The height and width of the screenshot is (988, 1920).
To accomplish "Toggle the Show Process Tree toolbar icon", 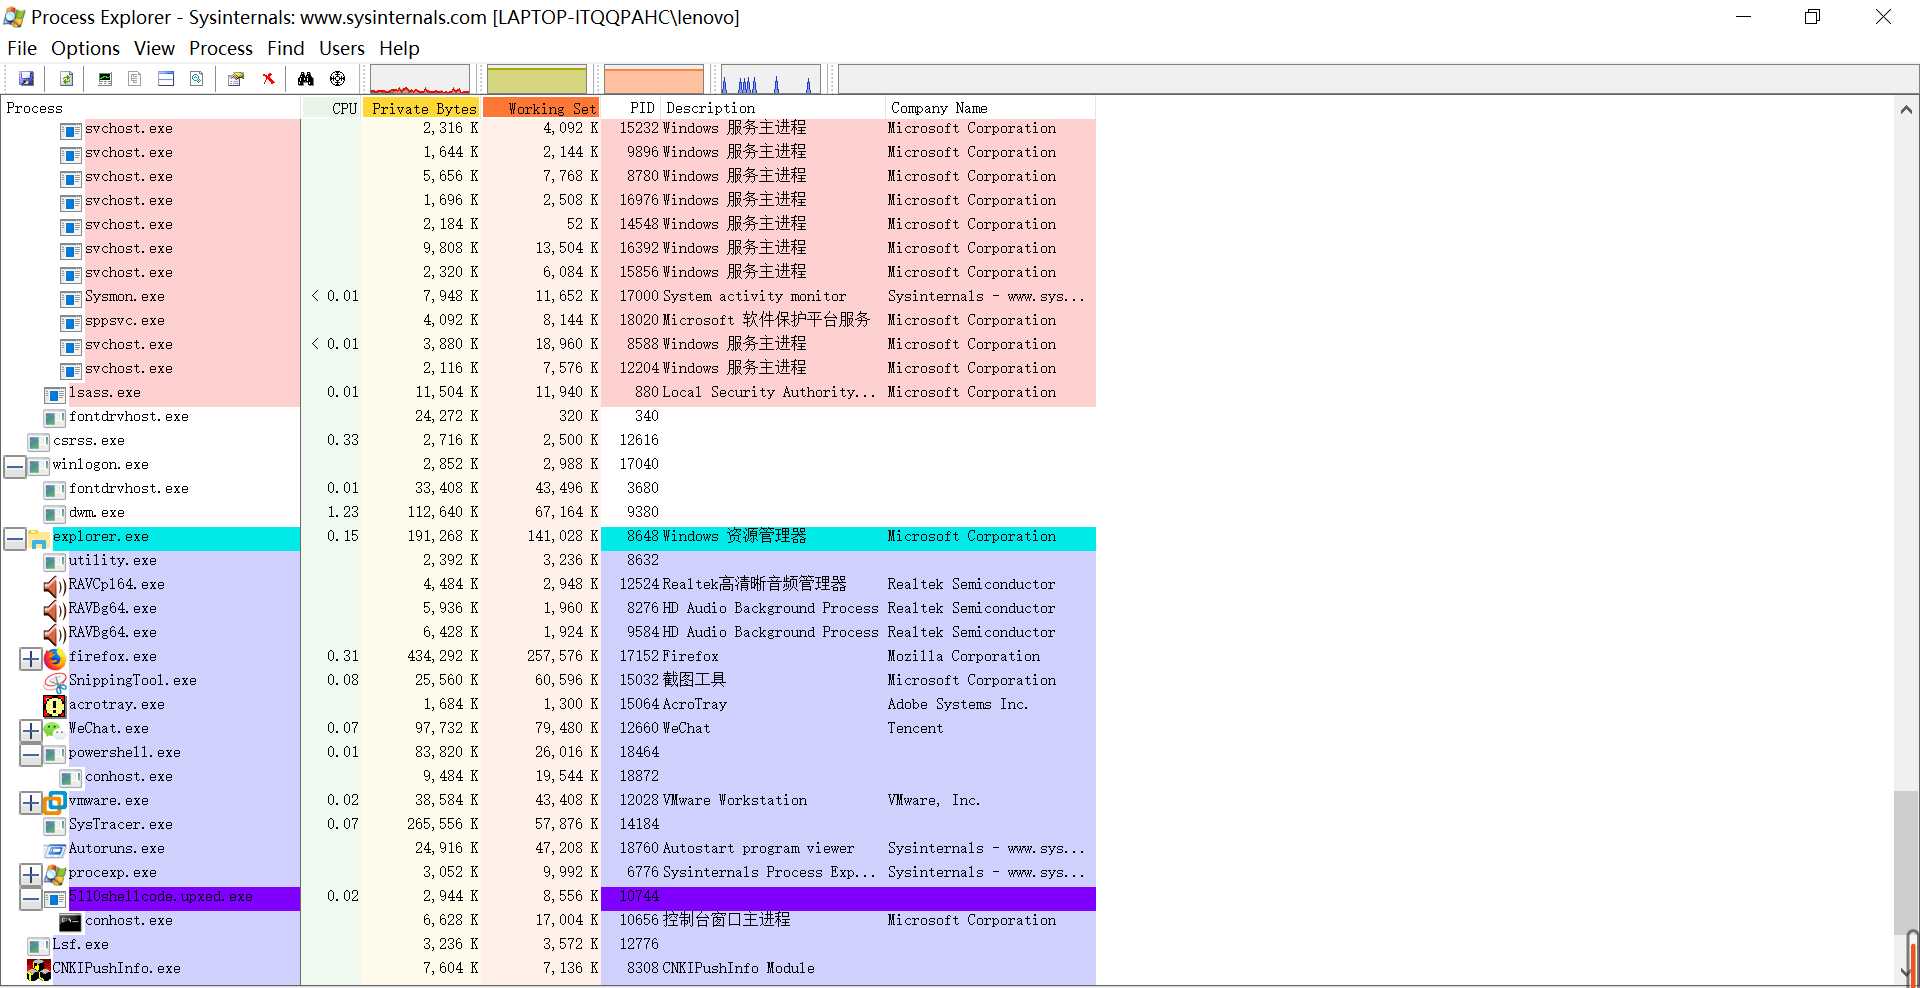I will [135, 79].
